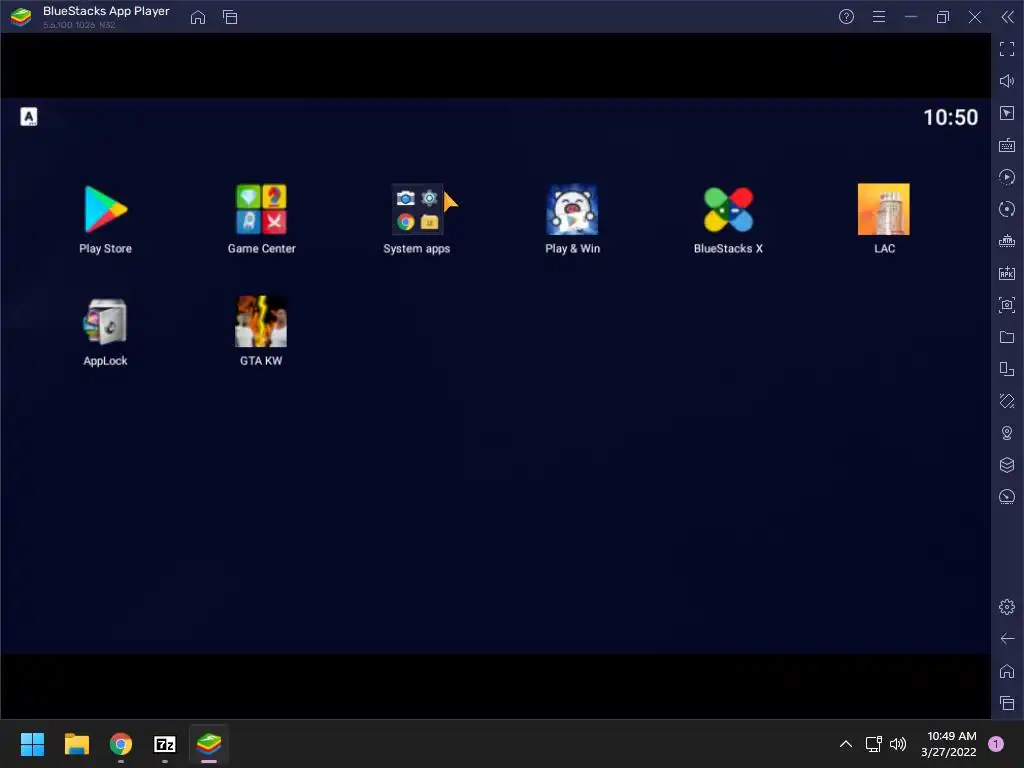Open the Play Store app

pyautogui.click(x=105, y=210)
